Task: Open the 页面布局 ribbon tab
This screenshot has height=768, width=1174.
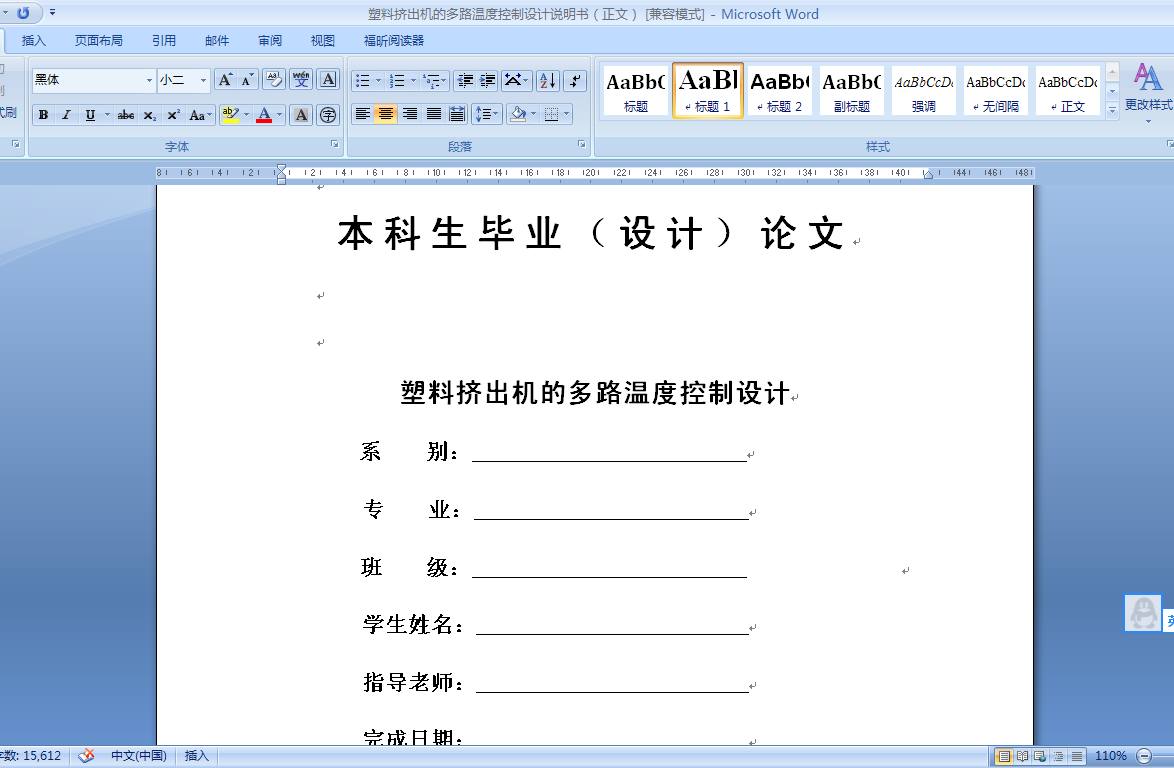Action: tap(99, 40)
